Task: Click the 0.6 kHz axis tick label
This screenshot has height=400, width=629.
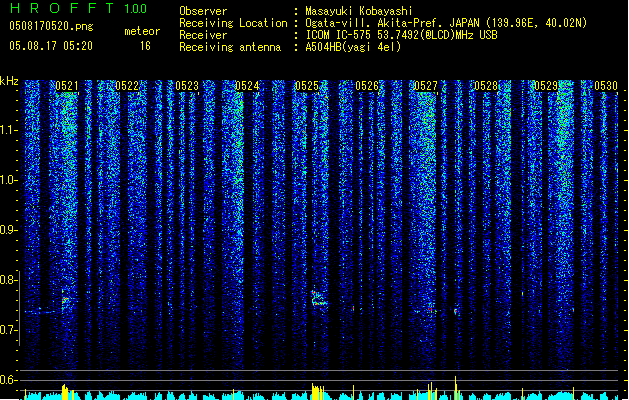Action: click(x=8, y=380)
